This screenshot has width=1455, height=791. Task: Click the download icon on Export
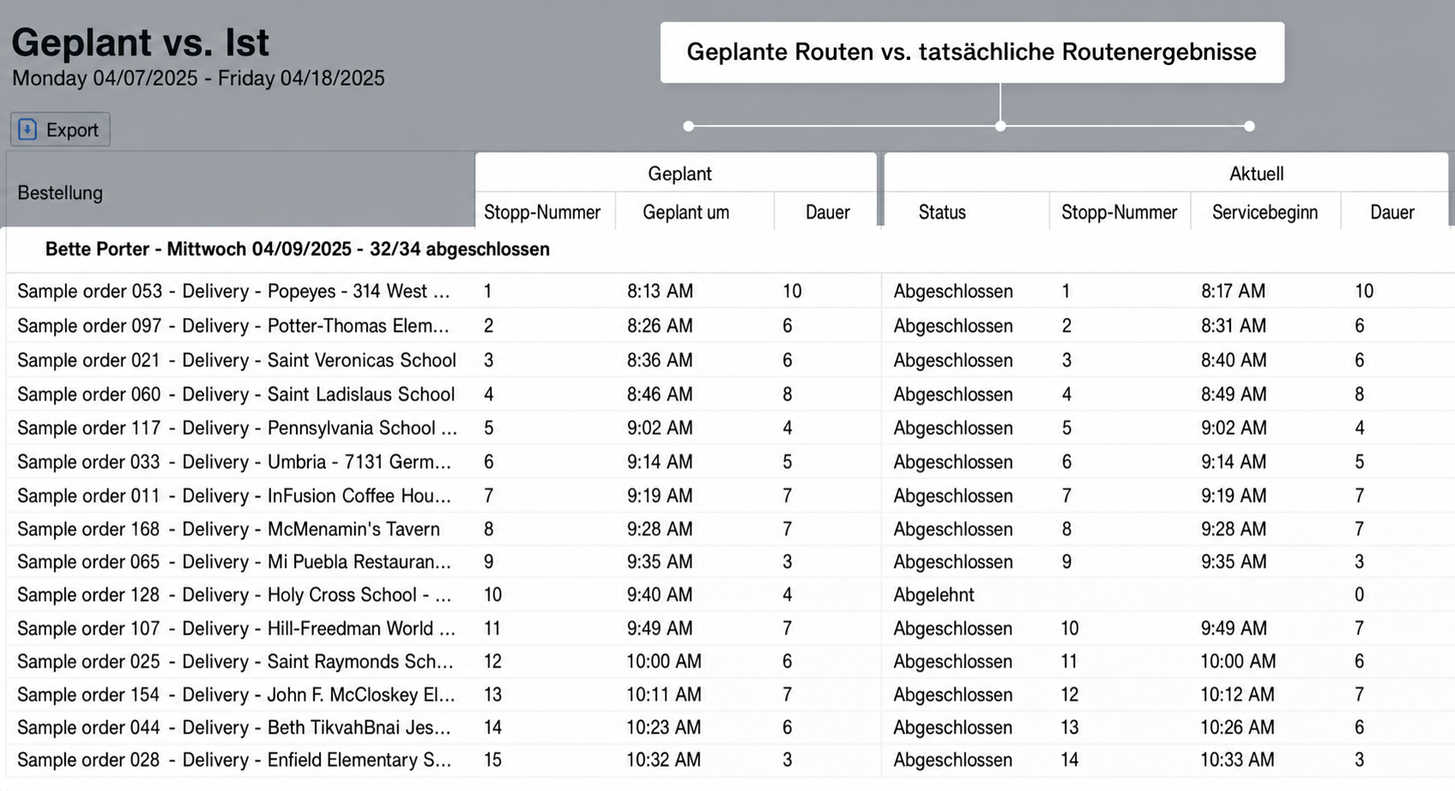(28, 129)
